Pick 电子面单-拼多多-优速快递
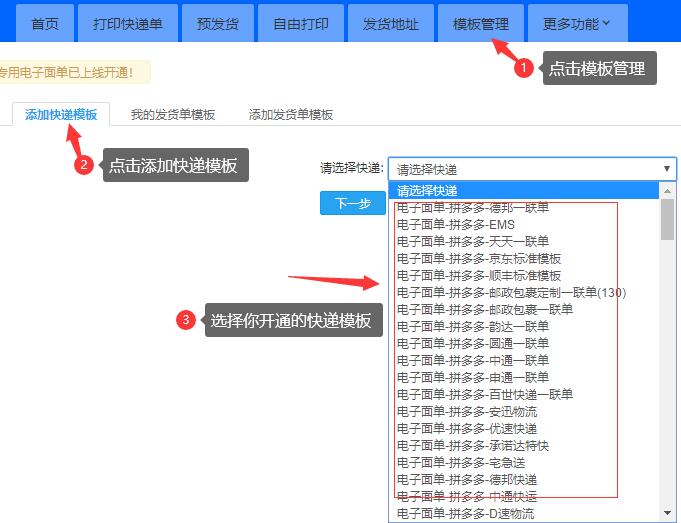The width and height of the screenshot is (681, 523). [x=523, y=428]
